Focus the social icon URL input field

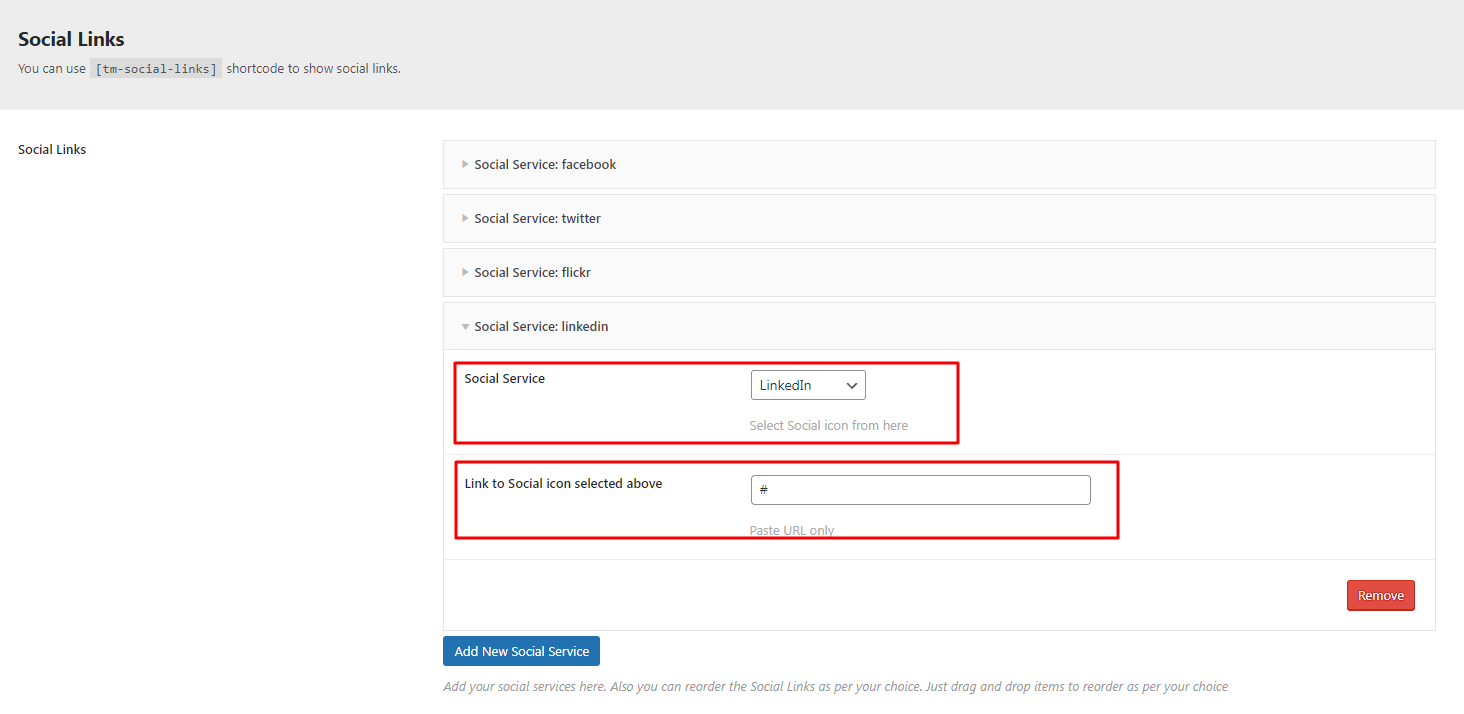pos(920,490)
